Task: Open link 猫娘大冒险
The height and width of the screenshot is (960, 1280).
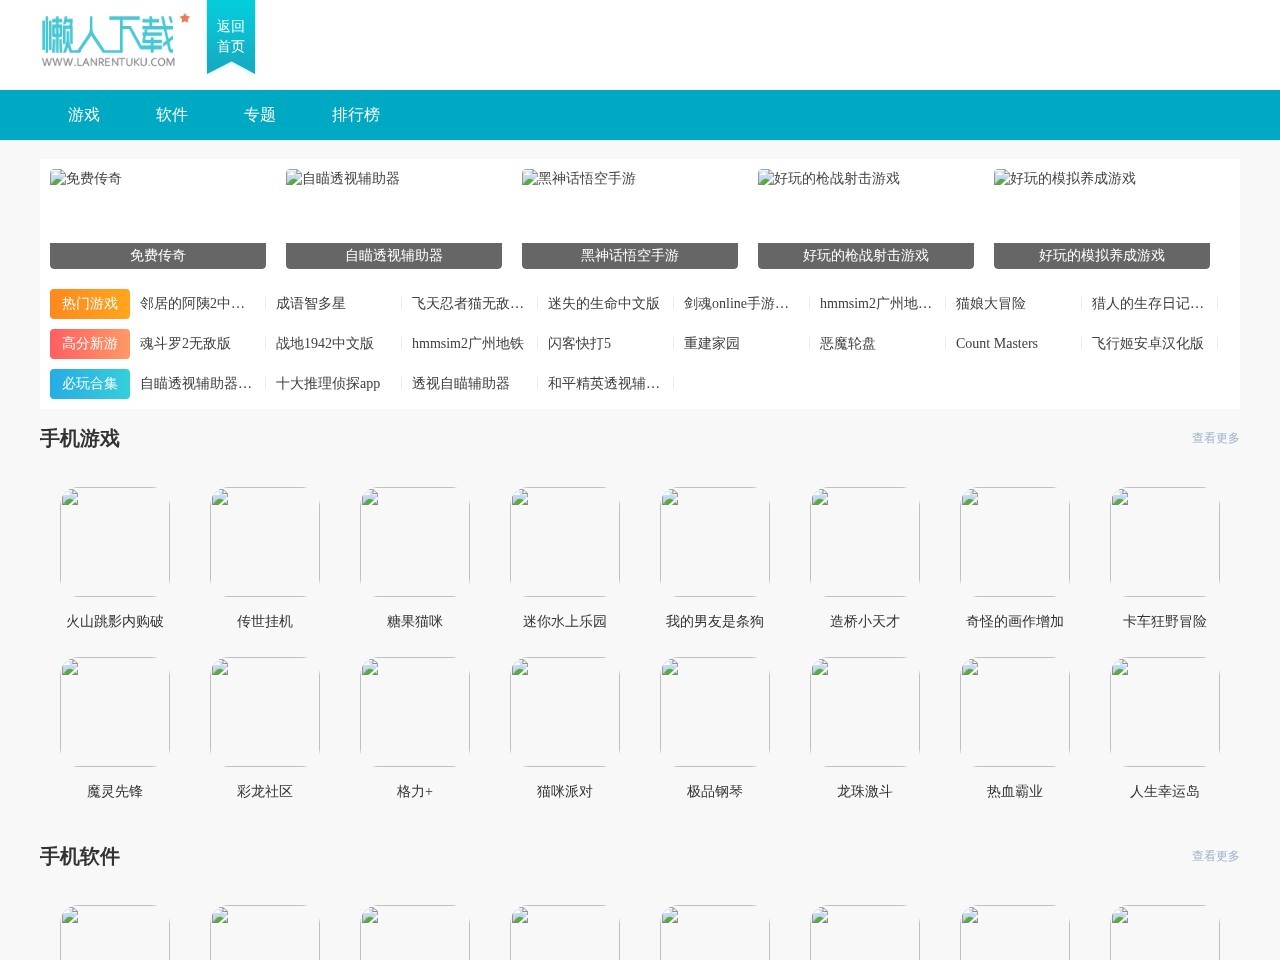Action: tap(991, 304)
